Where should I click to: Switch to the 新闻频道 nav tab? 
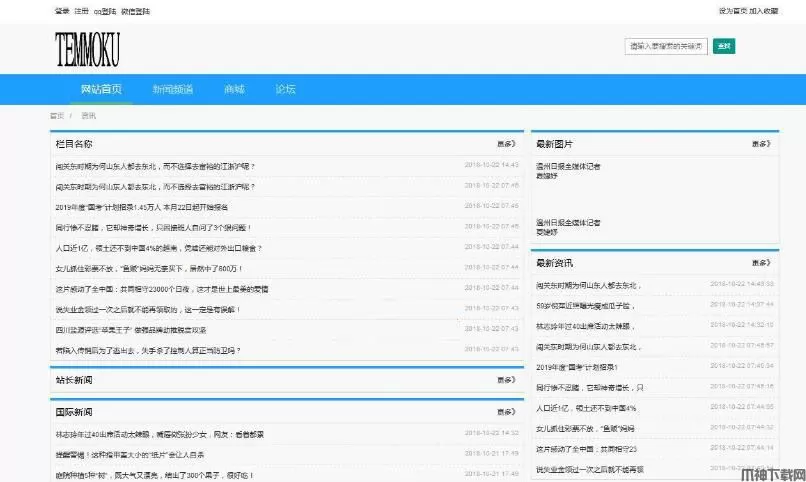pyautogui.click(x=172, y=89)
